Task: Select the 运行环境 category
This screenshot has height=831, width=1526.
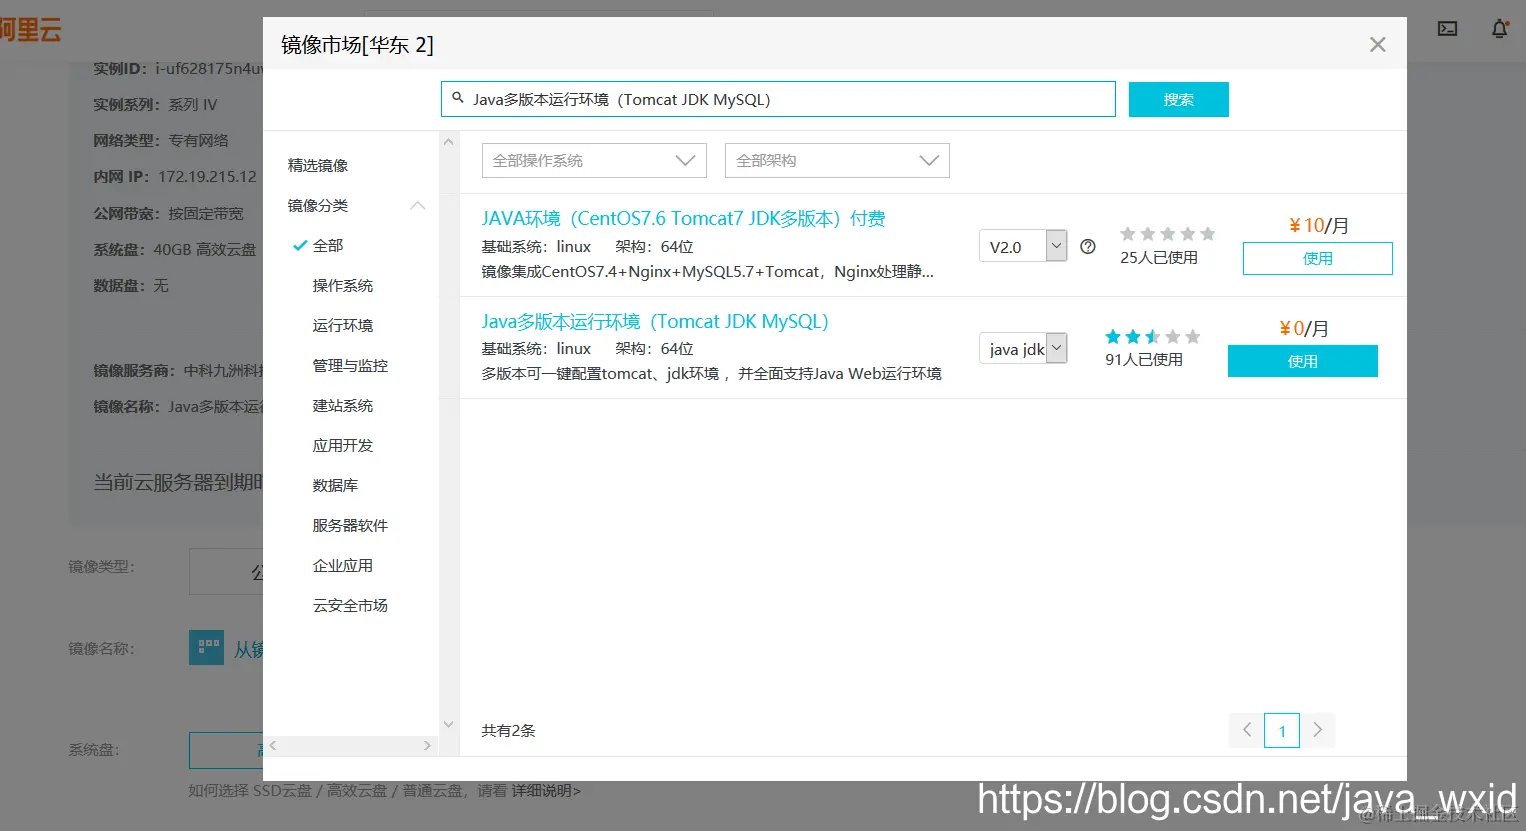Action: point(343,325)
